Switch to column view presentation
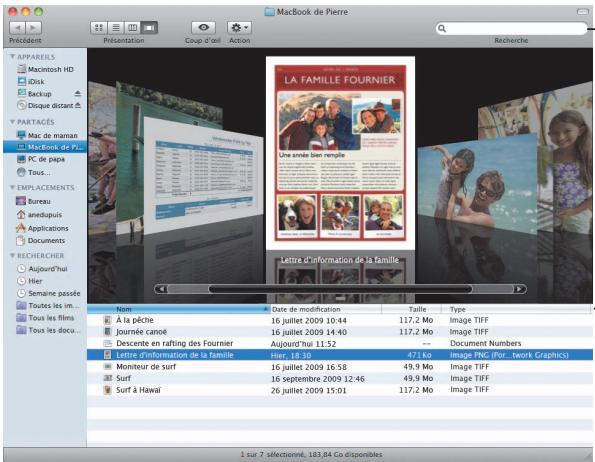 tap(132, 28)
